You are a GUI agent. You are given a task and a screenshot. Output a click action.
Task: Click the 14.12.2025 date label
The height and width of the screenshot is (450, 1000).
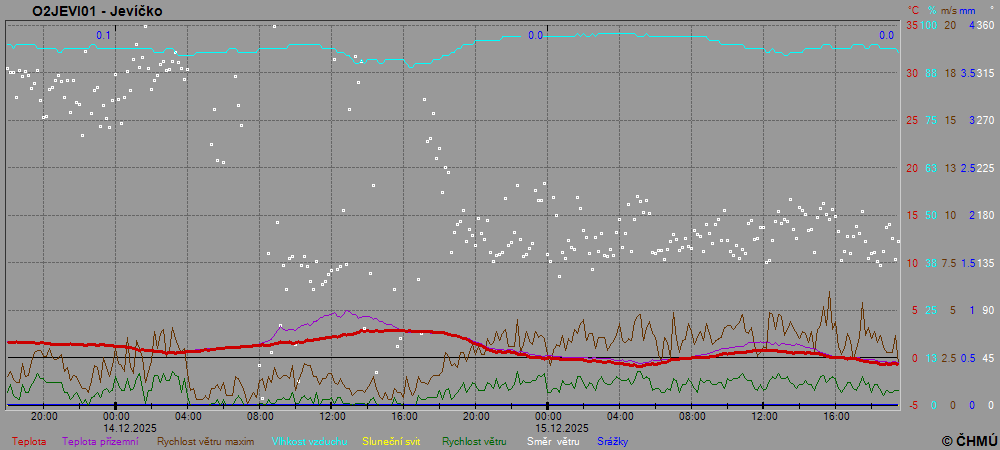pyautogui.click(x=116, y=427)
